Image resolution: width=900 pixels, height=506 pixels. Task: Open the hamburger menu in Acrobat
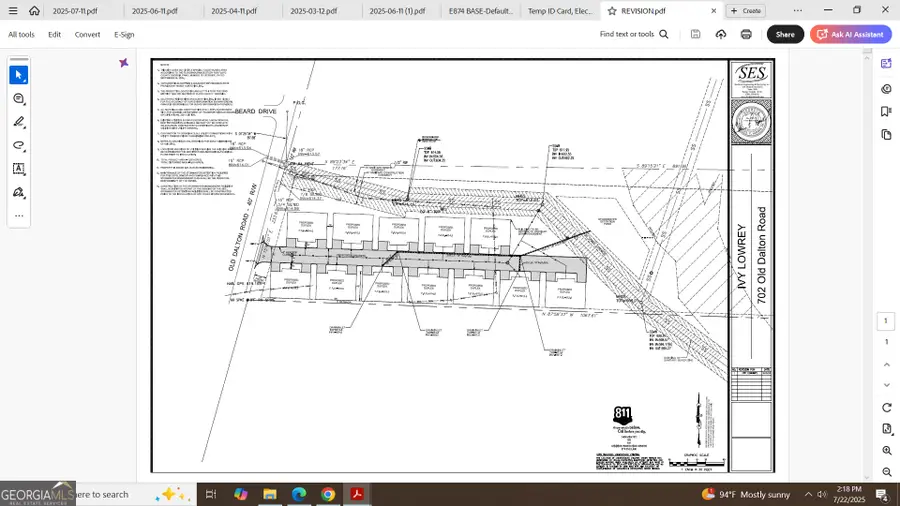tap(13, 10)
